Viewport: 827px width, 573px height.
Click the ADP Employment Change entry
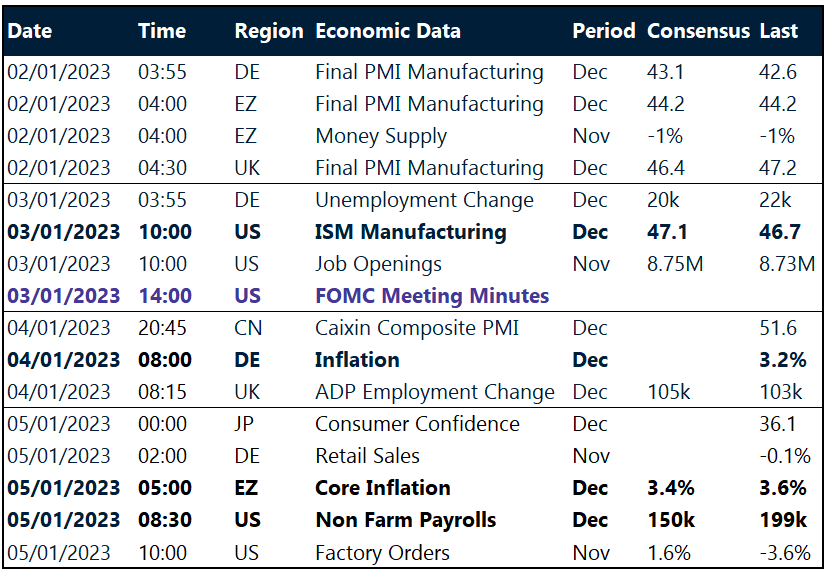(x=434, y=392)
